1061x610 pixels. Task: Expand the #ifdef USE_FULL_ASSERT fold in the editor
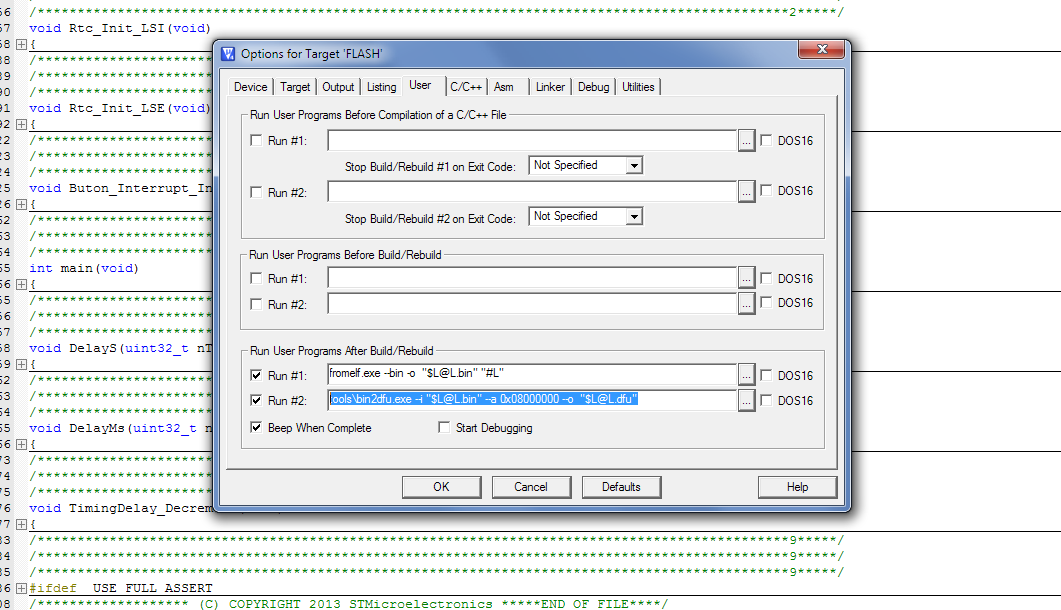[21, 588]
